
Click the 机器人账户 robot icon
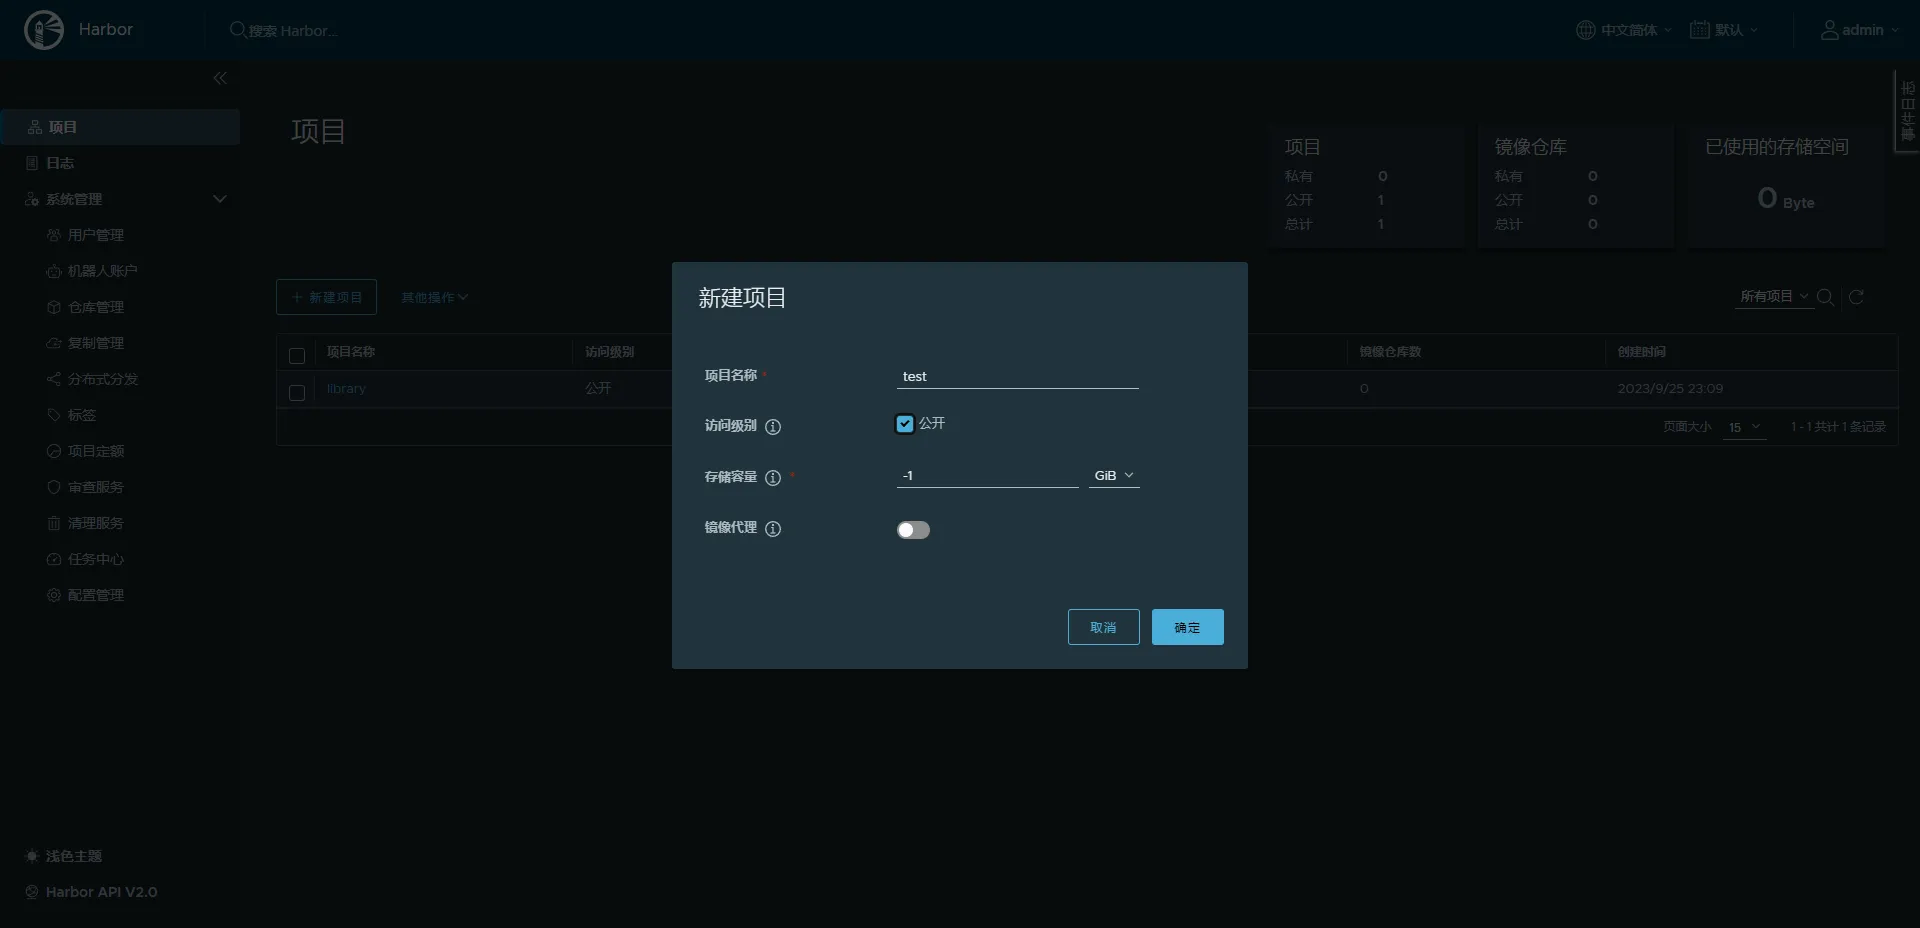pyautogui.click(x=54, y=271)
